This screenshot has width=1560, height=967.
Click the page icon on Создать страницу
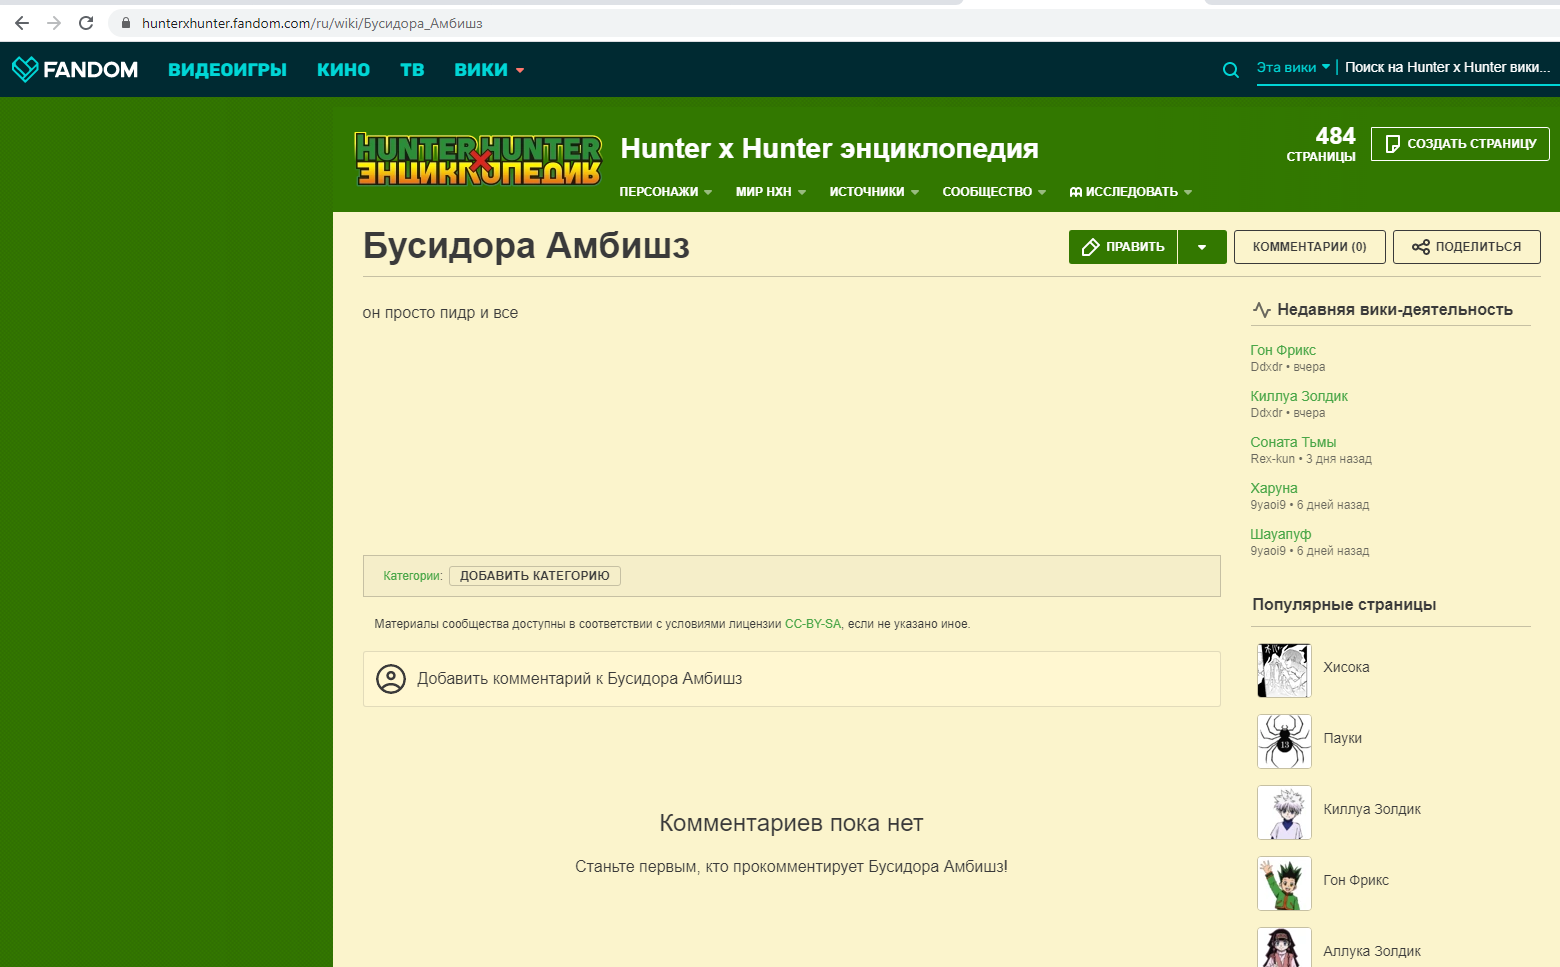pos(1393,144)
